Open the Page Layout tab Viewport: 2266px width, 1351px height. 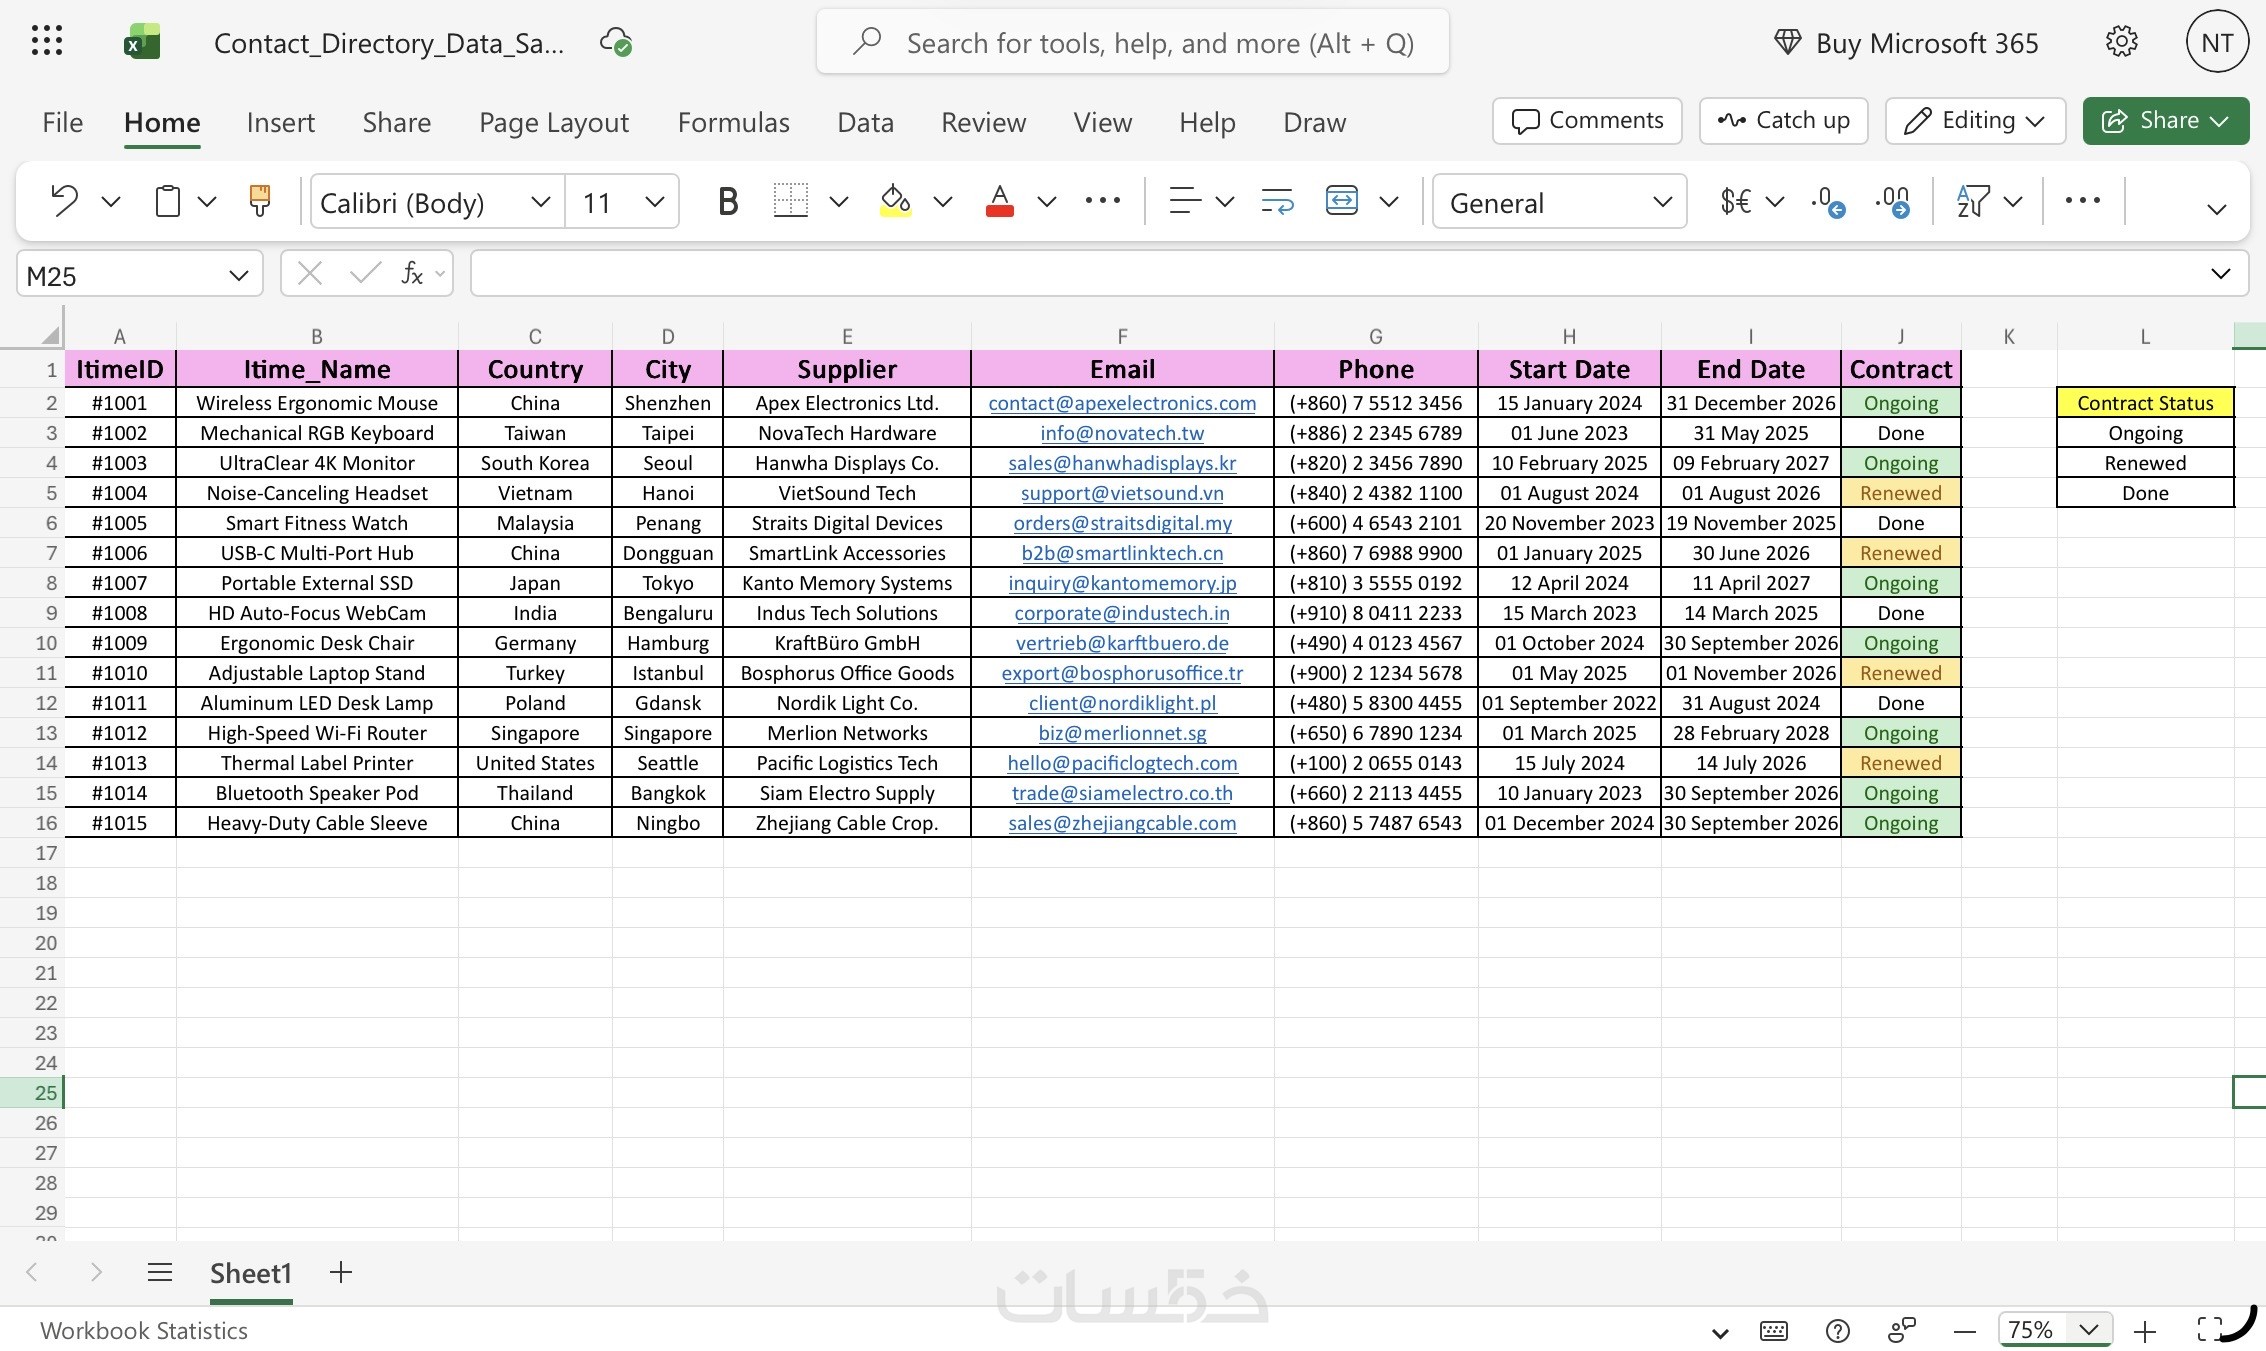pos(553,122)
